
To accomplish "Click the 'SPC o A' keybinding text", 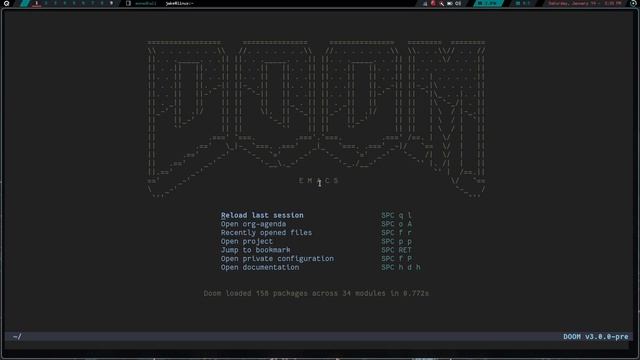I will 396,224.
